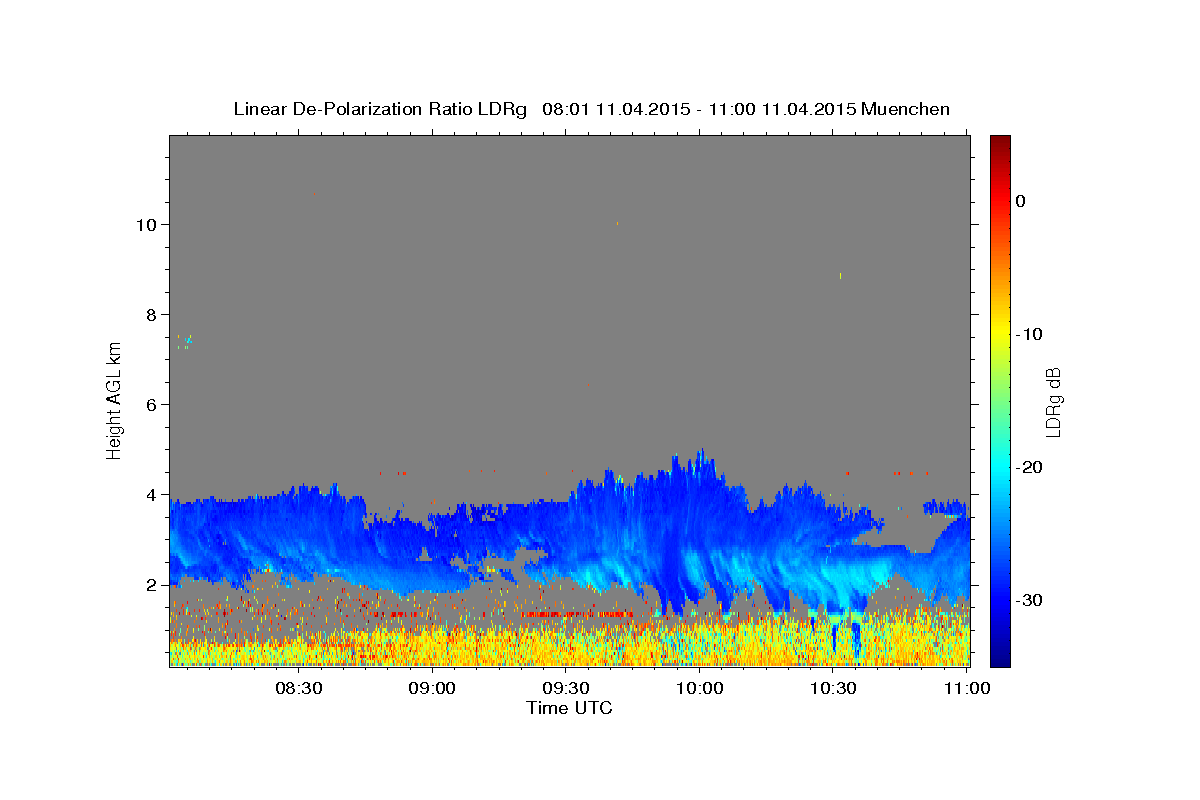Click the plot title 'Linear De-Polarization Ratio LDRg'
This screenshot has height=800, width=1200.
pyautogui.click(x=380, y=109)
